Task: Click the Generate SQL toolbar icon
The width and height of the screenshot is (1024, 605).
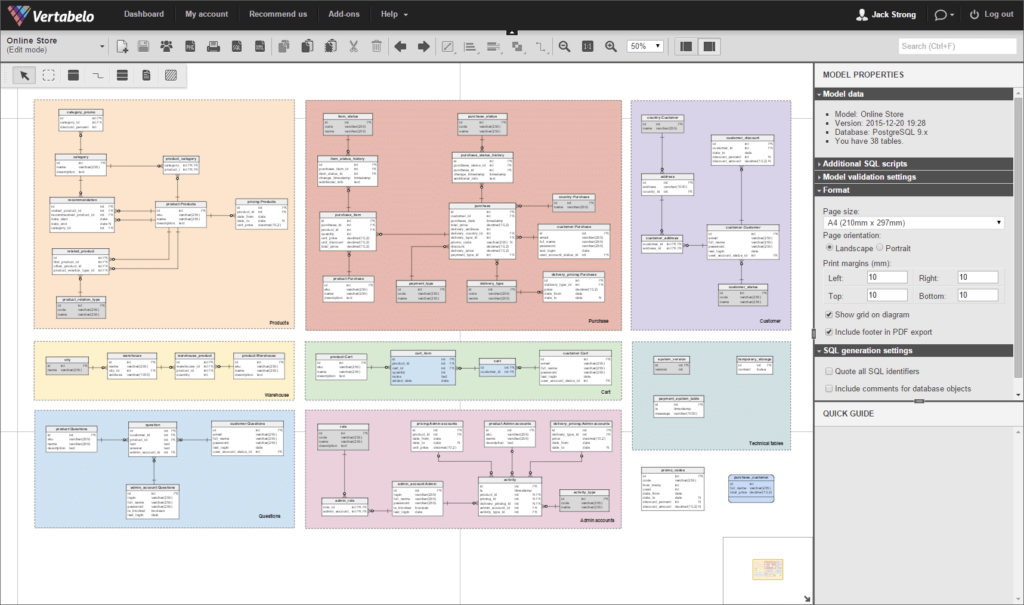Action: coord(236,46)
